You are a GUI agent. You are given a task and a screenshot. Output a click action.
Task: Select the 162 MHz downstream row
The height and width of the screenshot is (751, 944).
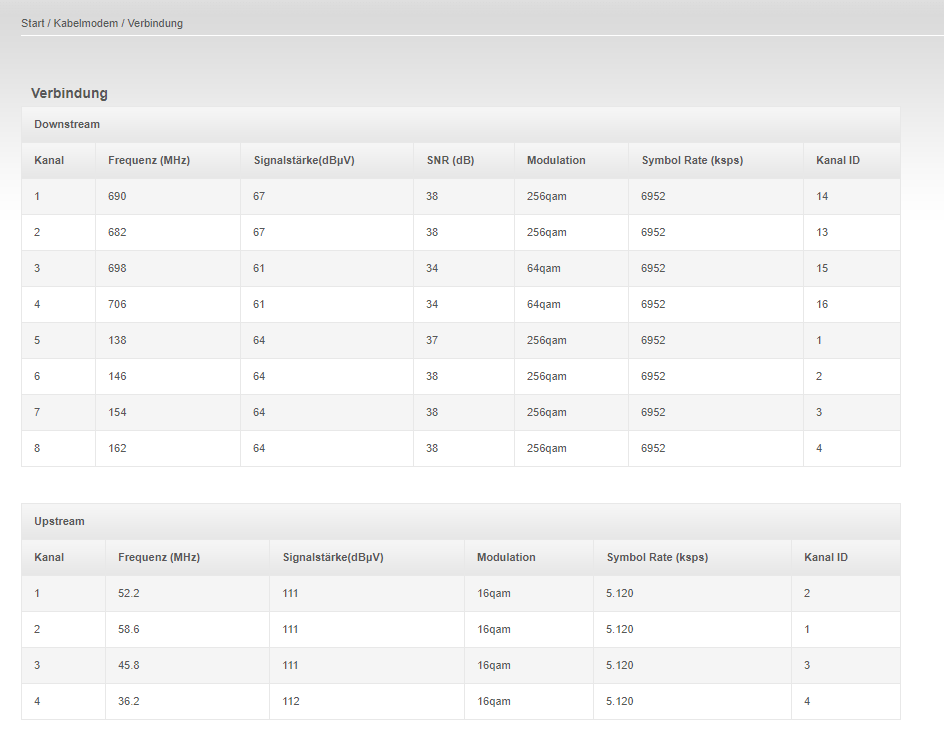tap(461, 449)
